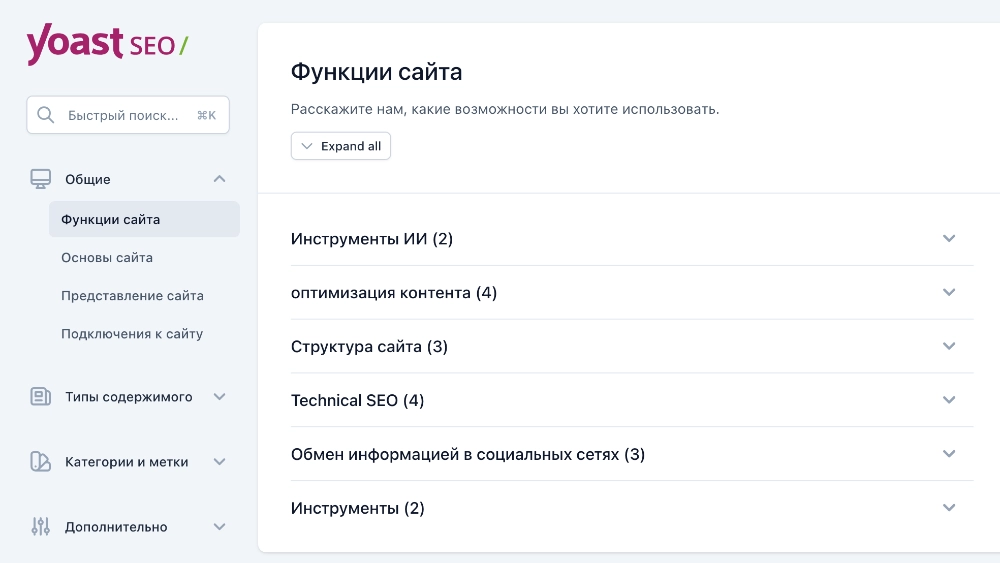Expand Структура сайта (3) section chevron
1000x563 pixels.
coord(949,346)
